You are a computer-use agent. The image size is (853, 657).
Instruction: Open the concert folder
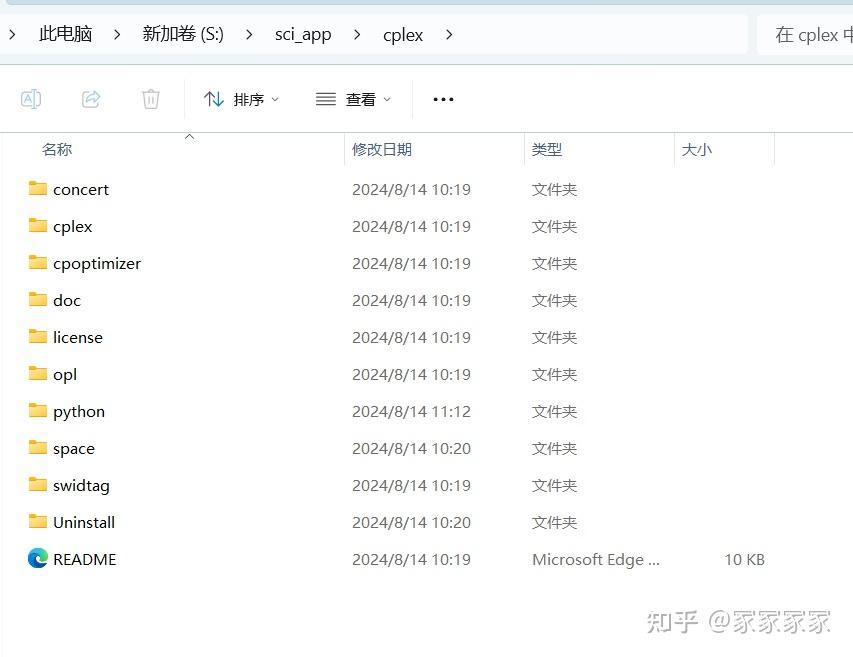pyautogui.click(x=81, y=189)
